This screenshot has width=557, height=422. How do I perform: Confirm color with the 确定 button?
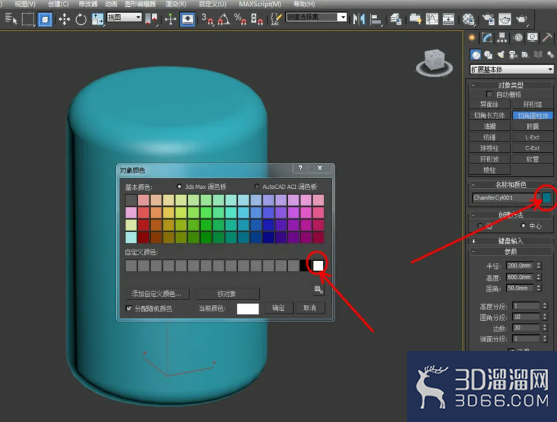(x=278, y=308)
